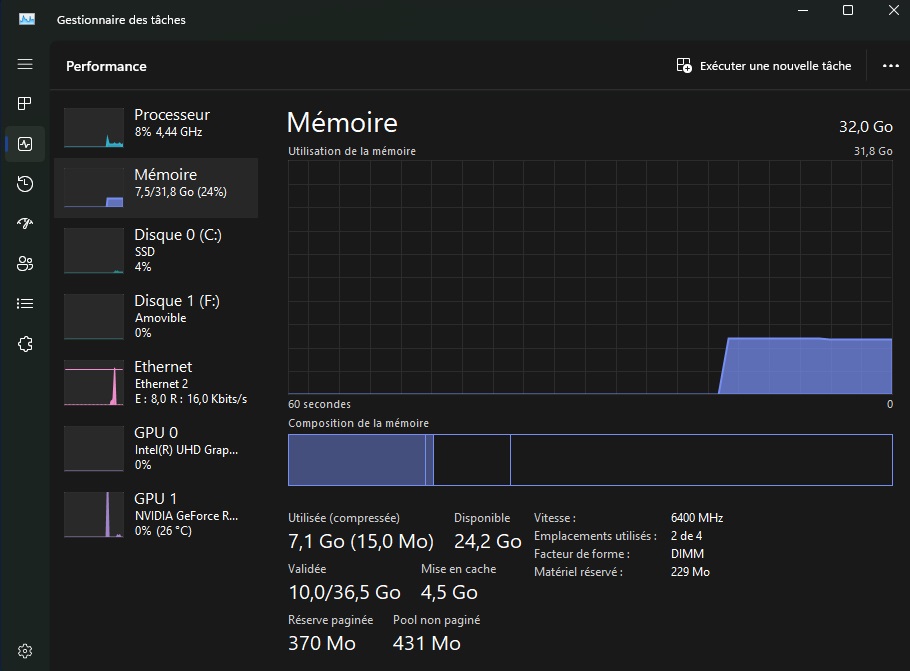Open the hamburger navigation menu

[x=25, y=64]
